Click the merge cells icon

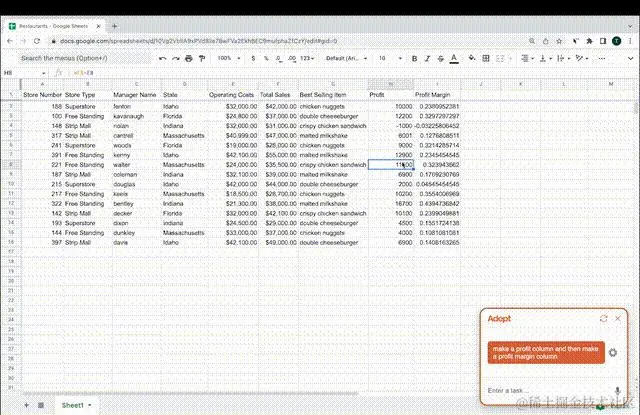pos(500,58)
